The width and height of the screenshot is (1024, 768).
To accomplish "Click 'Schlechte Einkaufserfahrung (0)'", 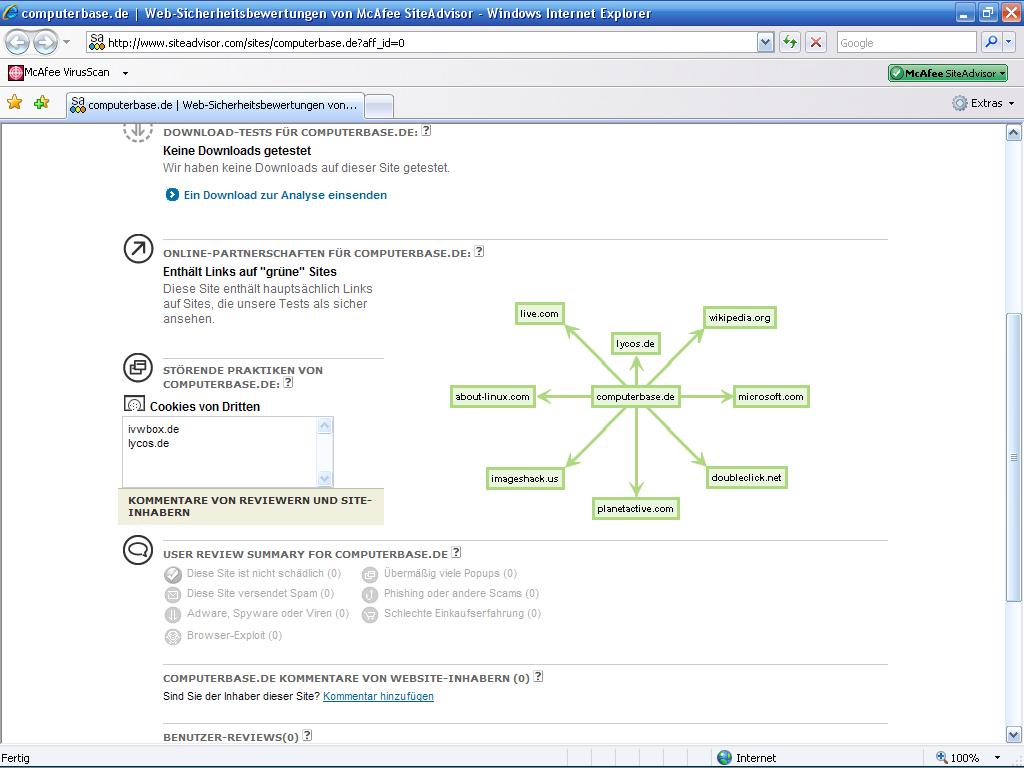I will click(462, 613).
